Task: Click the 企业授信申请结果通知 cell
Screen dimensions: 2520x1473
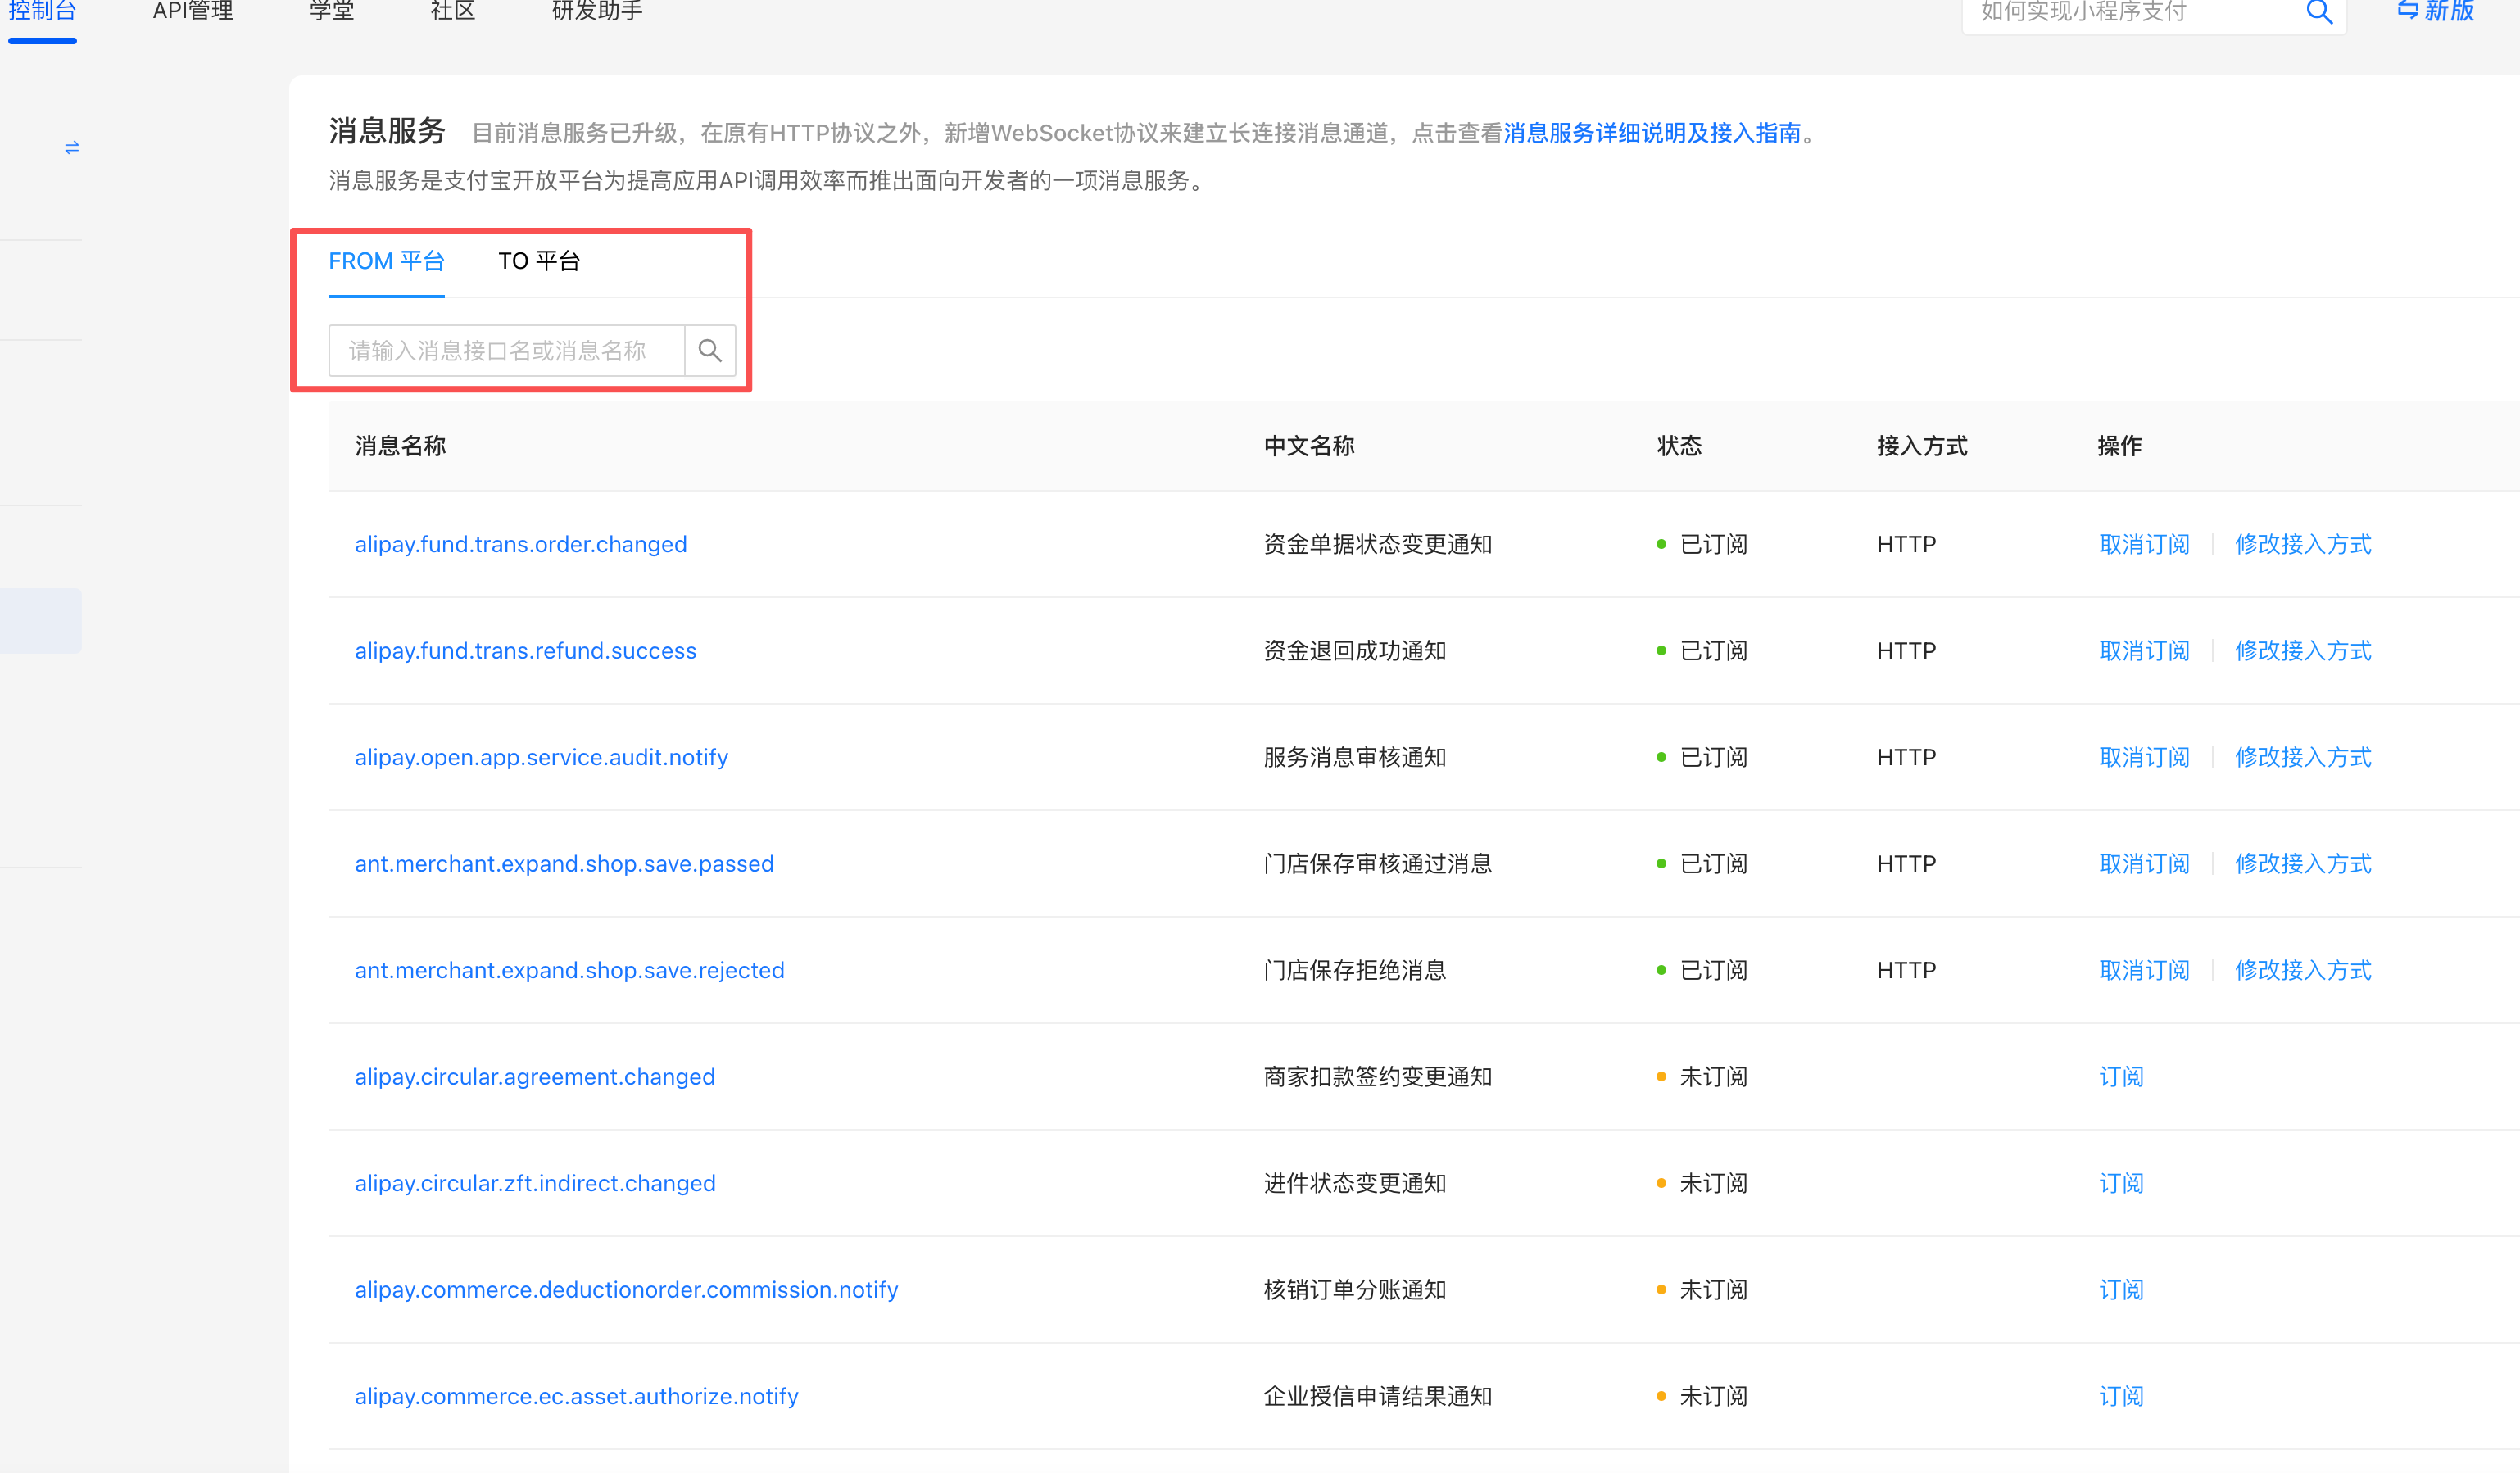Action: click(1378, 1396)
